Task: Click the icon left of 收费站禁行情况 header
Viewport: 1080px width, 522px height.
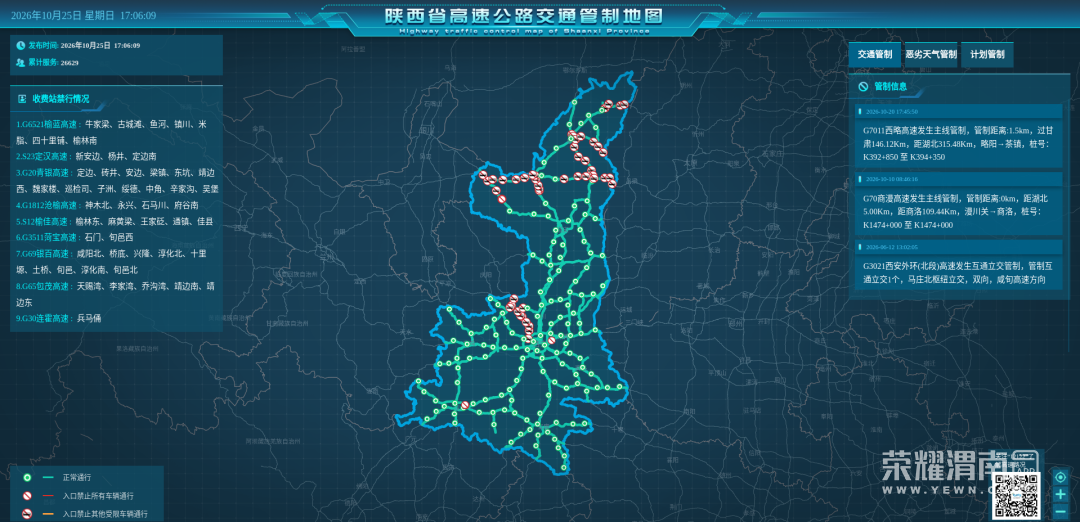Action: [22, 99]
